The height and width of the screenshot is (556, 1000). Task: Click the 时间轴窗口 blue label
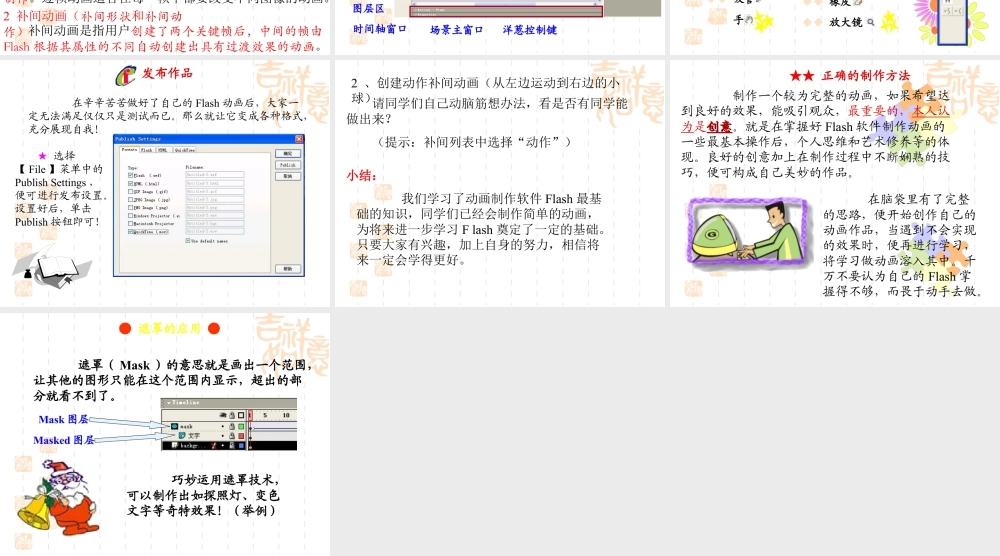[x=379, y=29]
